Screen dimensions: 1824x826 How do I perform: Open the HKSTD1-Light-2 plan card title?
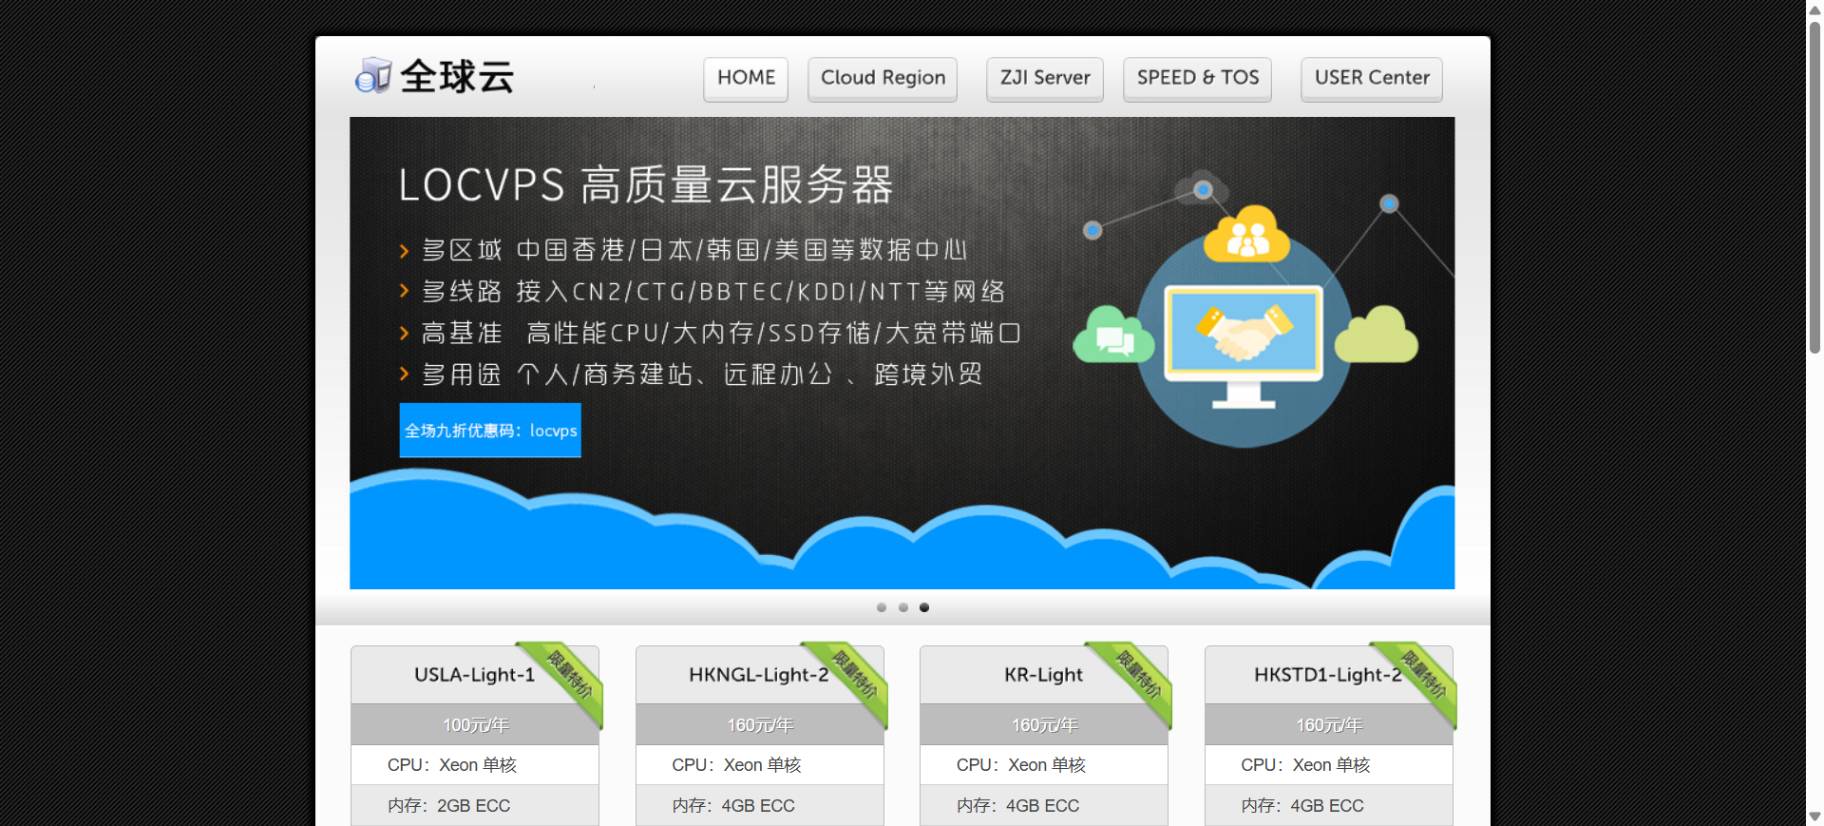tap(1328, 675)
